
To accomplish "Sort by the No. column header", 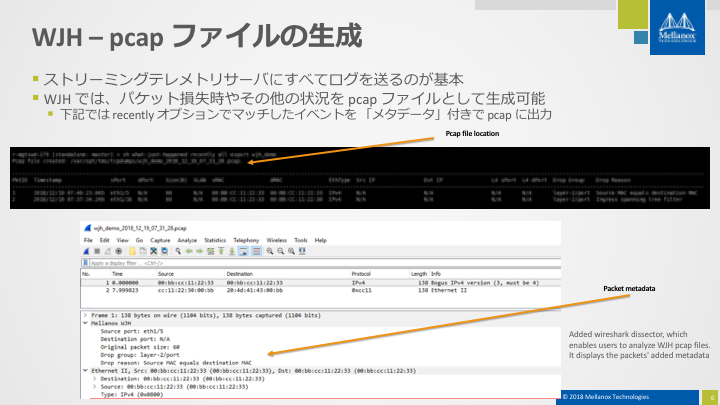I will point(86,274).
